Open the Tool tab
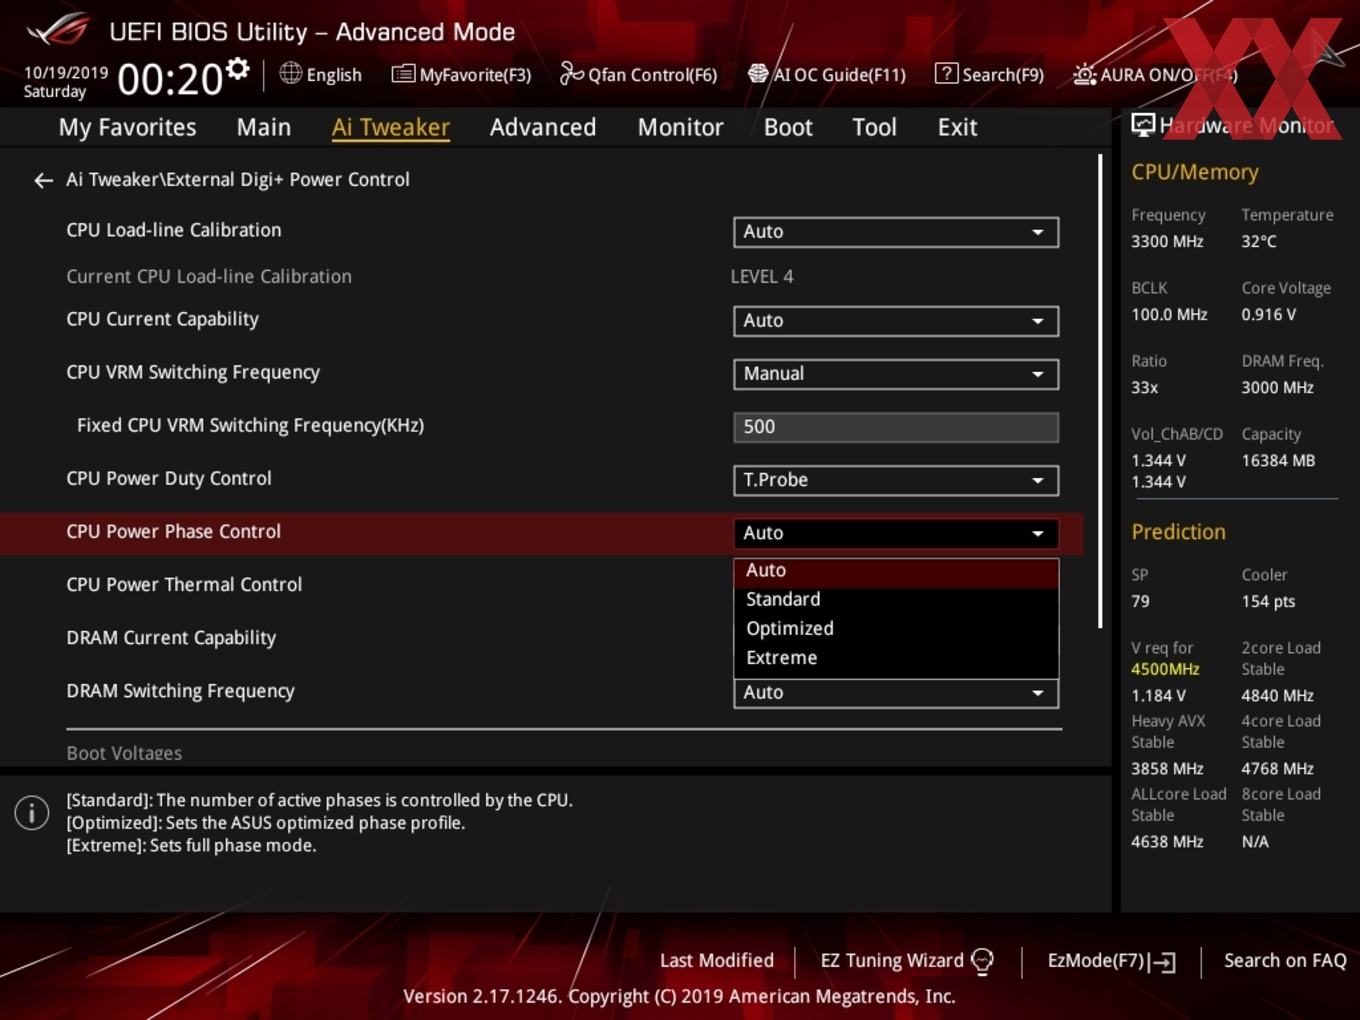Screen dimensions: 1360x1020 [x=874, y=127]
